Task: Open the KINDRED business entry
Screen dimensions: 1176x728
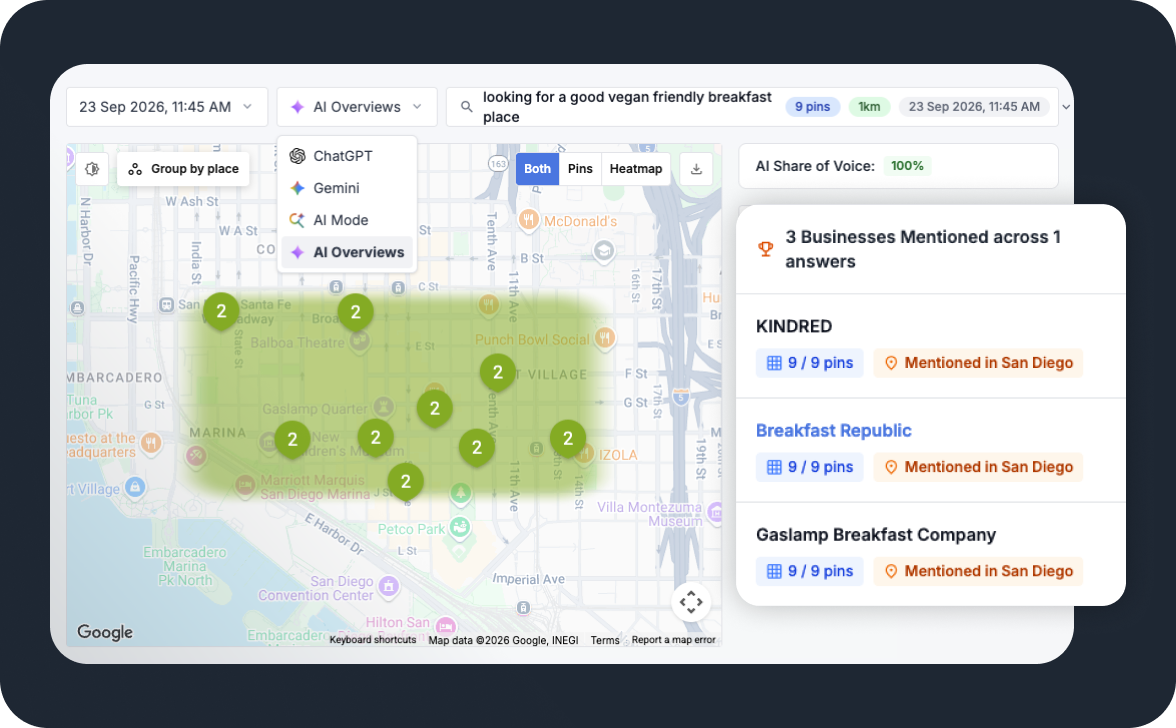Action: tap(794, 327)
